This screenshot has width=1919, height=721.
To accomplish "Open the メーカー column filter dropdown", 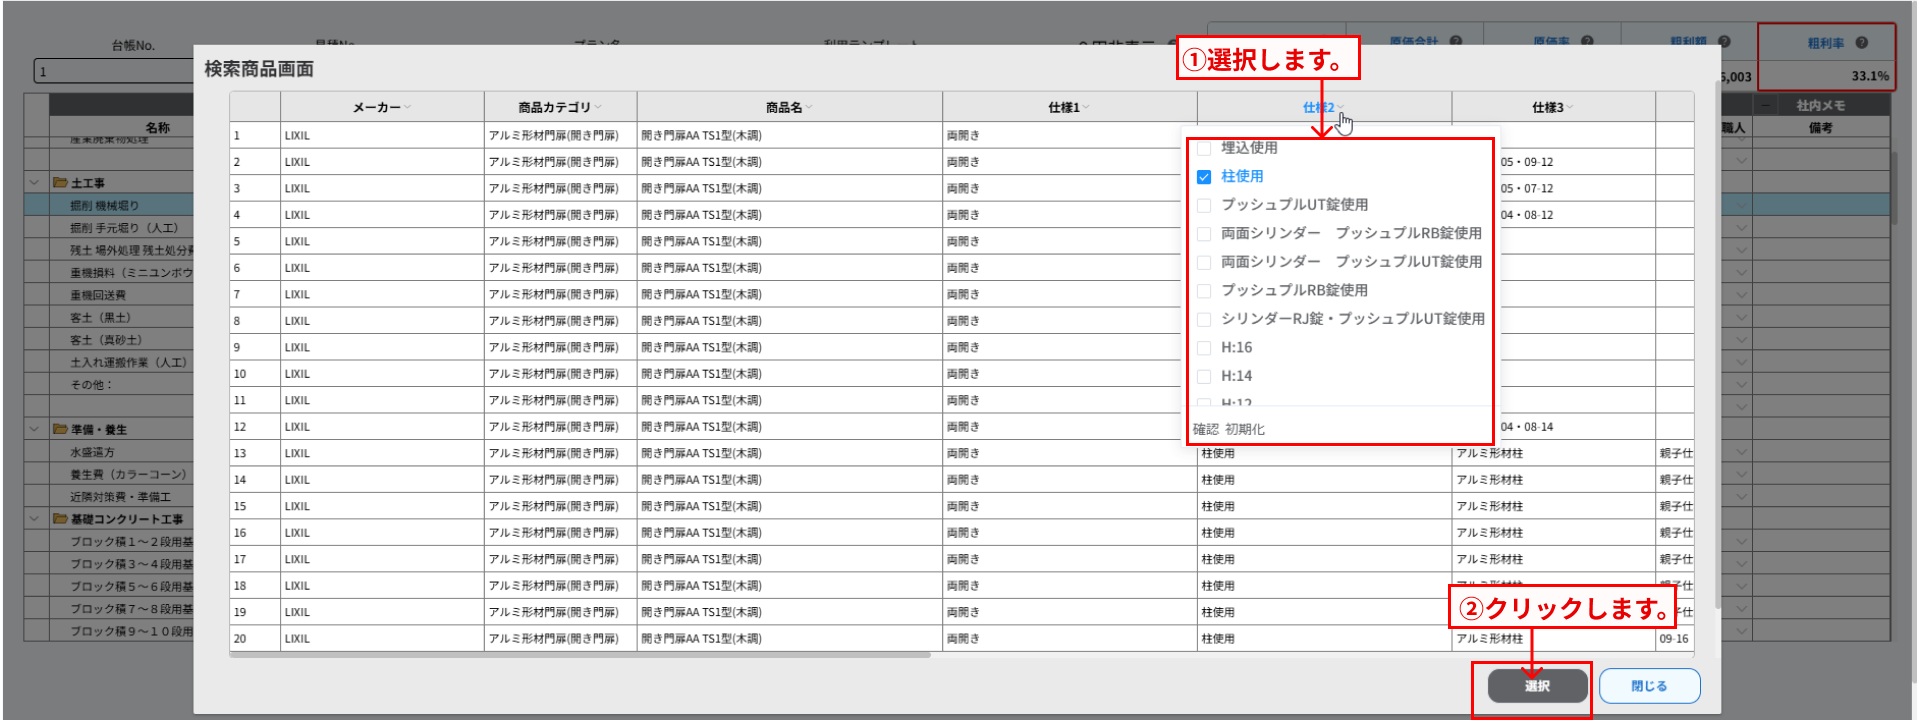I will coord(408,108).
